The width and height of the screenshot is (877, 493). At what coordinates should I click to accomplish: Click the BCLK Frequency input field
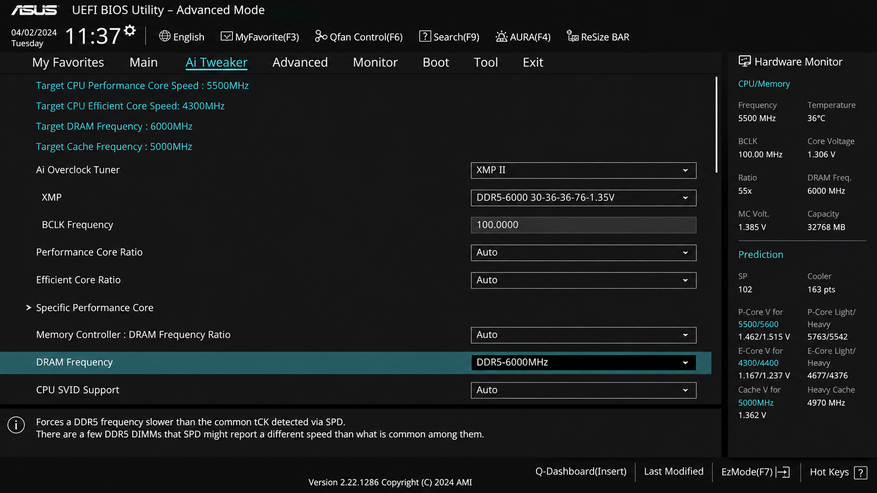pos(583,225)
